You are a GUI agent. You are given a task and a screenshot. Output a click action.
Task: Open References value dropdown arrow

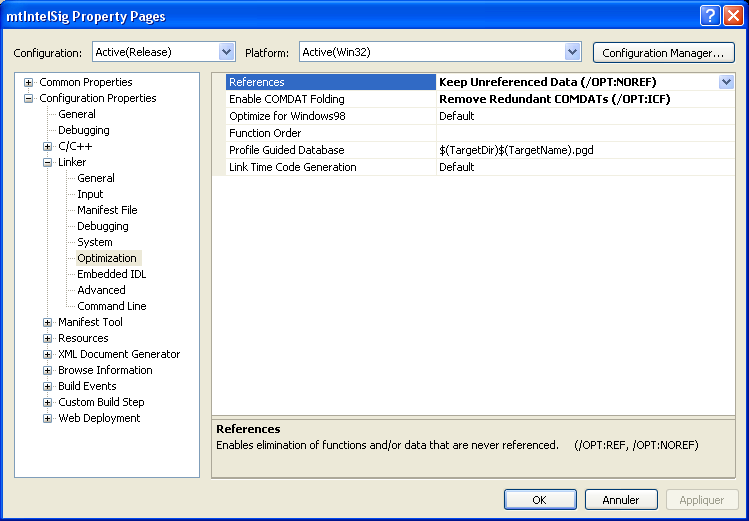tap(726, 82)
